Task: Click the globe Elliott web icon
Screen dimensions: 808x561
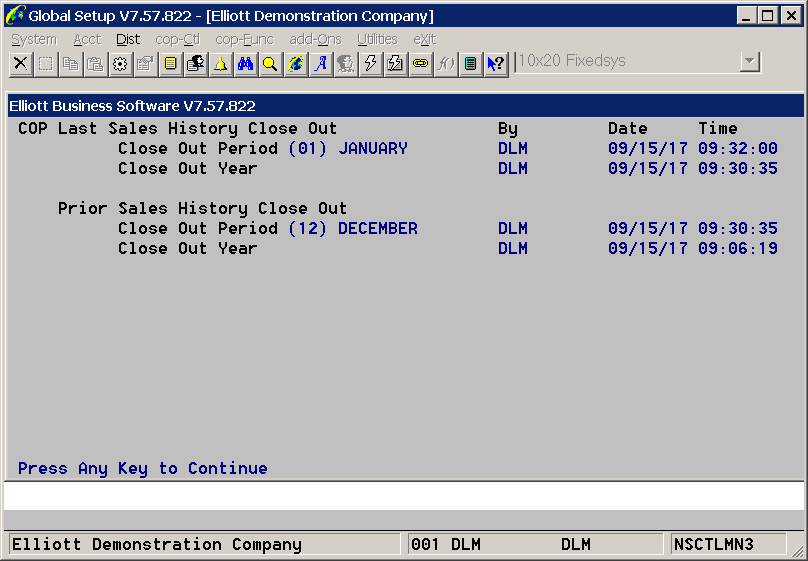Action: (x=296, y=64)
